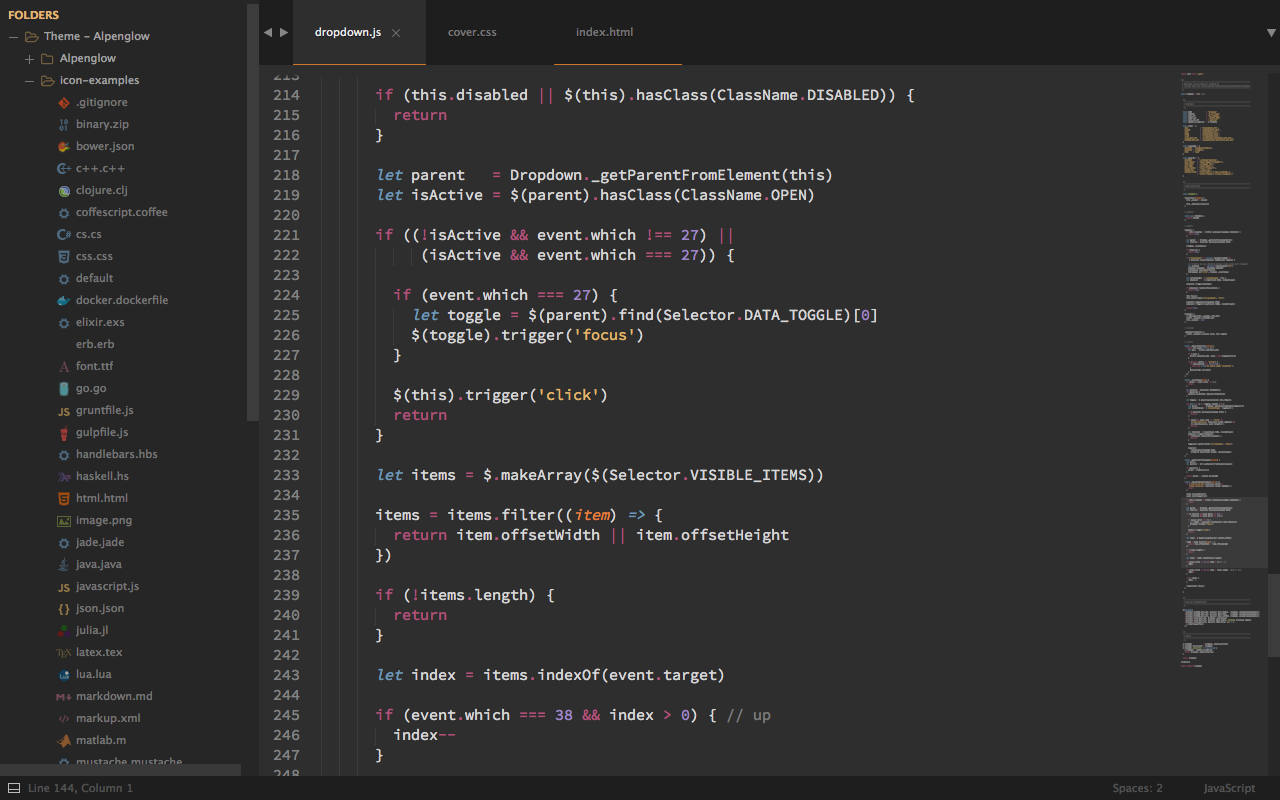This screenshot has width=1280, height=800.
Task: Toggle the sidebar panel icon in status bar
Action: (x=14, y=788)
